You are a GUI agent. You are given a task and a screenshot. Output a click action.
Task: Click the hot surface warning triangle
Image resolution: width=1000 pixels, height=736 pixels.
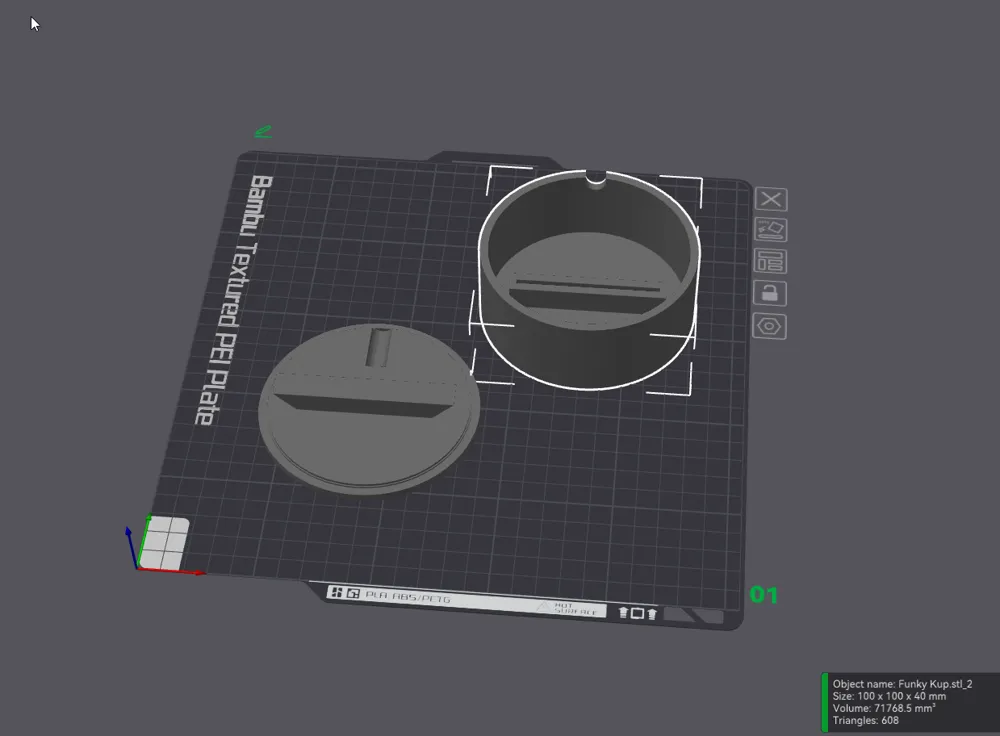click(x=541, y=604)
